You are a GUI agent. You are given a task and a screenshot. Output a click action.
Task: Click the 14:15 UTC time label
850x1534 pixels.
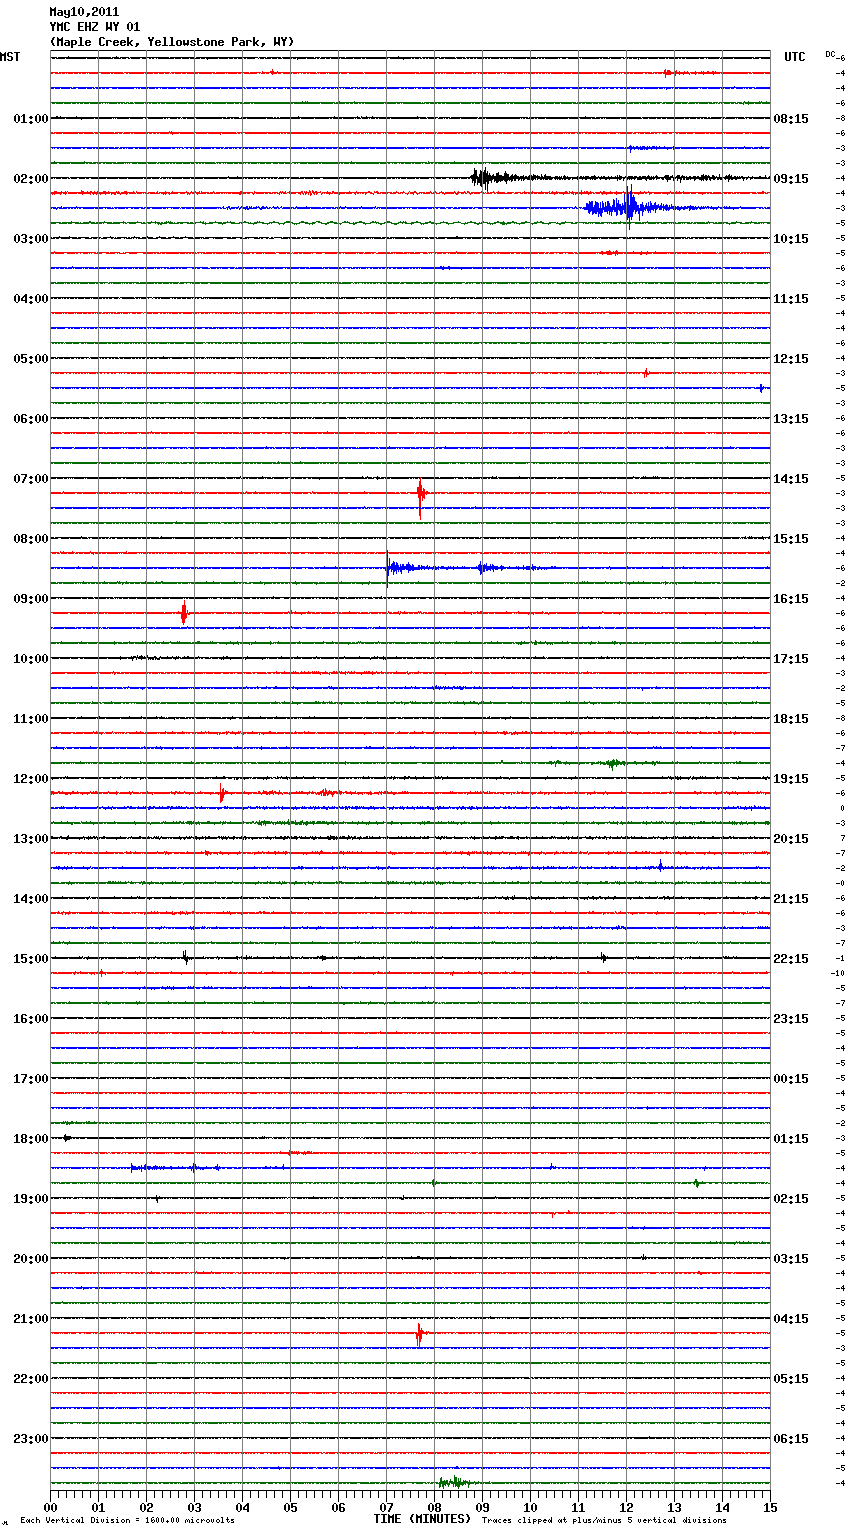point(791,479)
